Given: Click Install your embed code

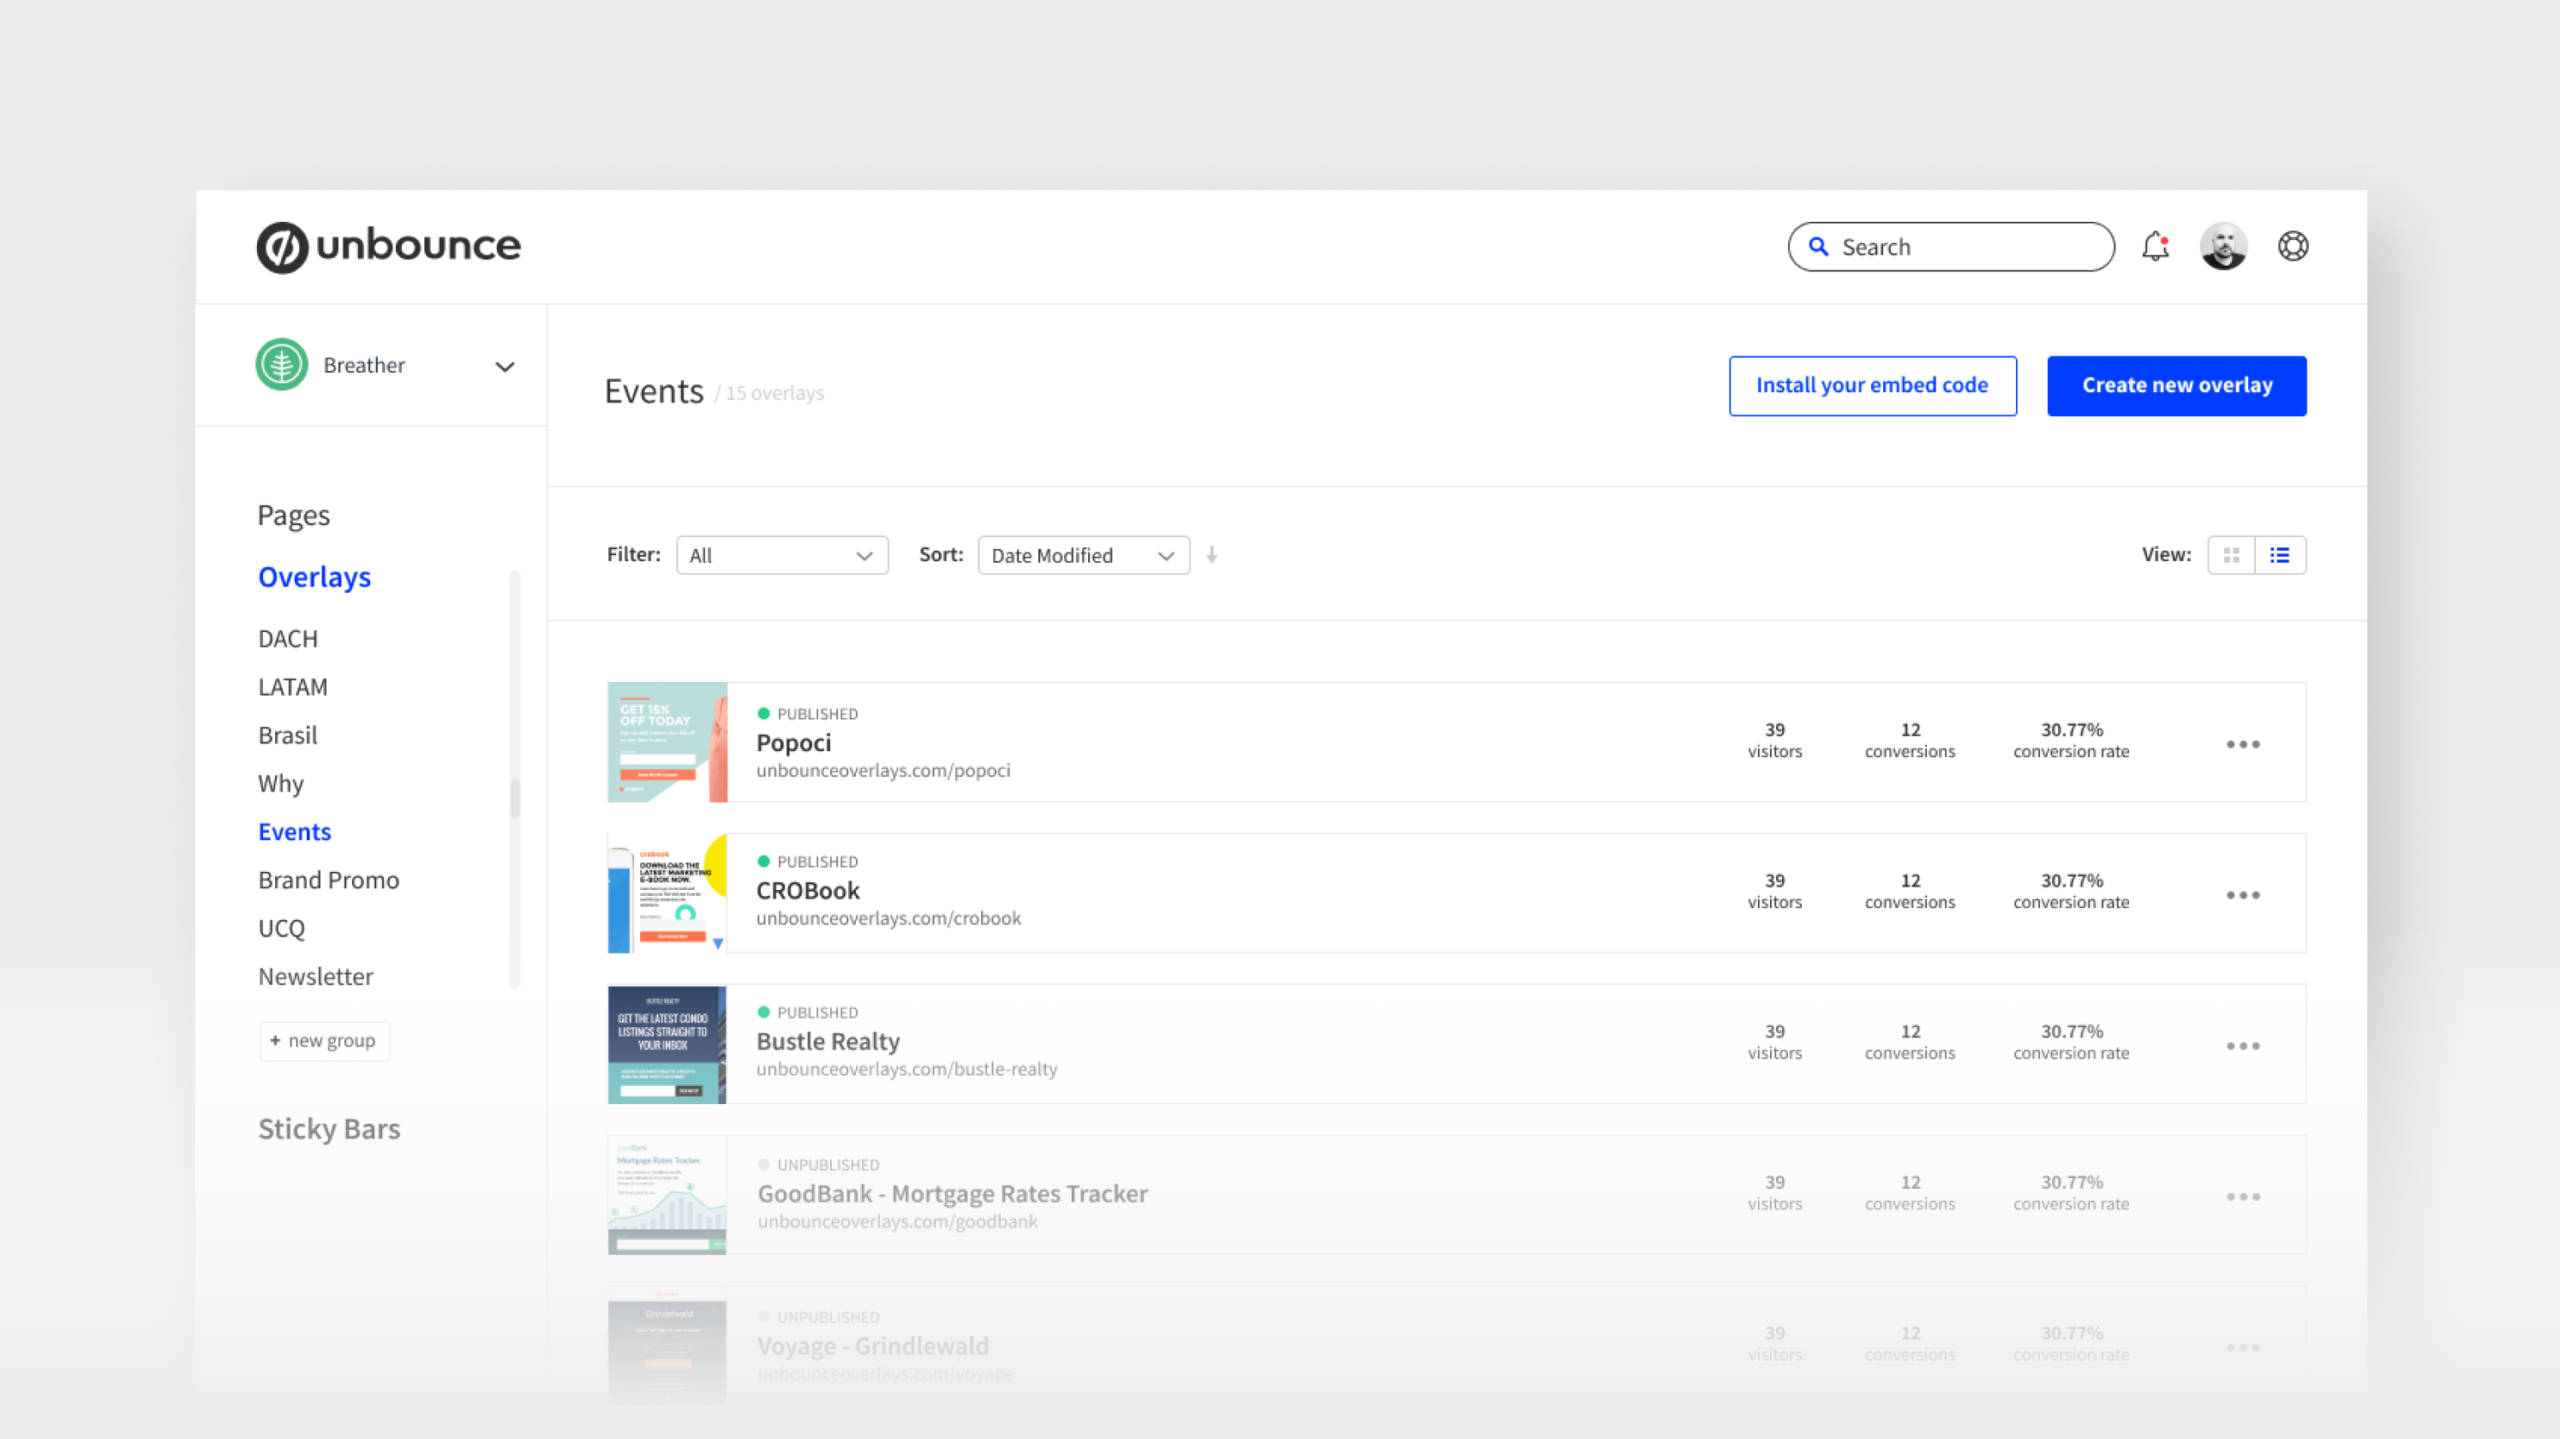Looking at the screenshot, I should pos(1872,386).
